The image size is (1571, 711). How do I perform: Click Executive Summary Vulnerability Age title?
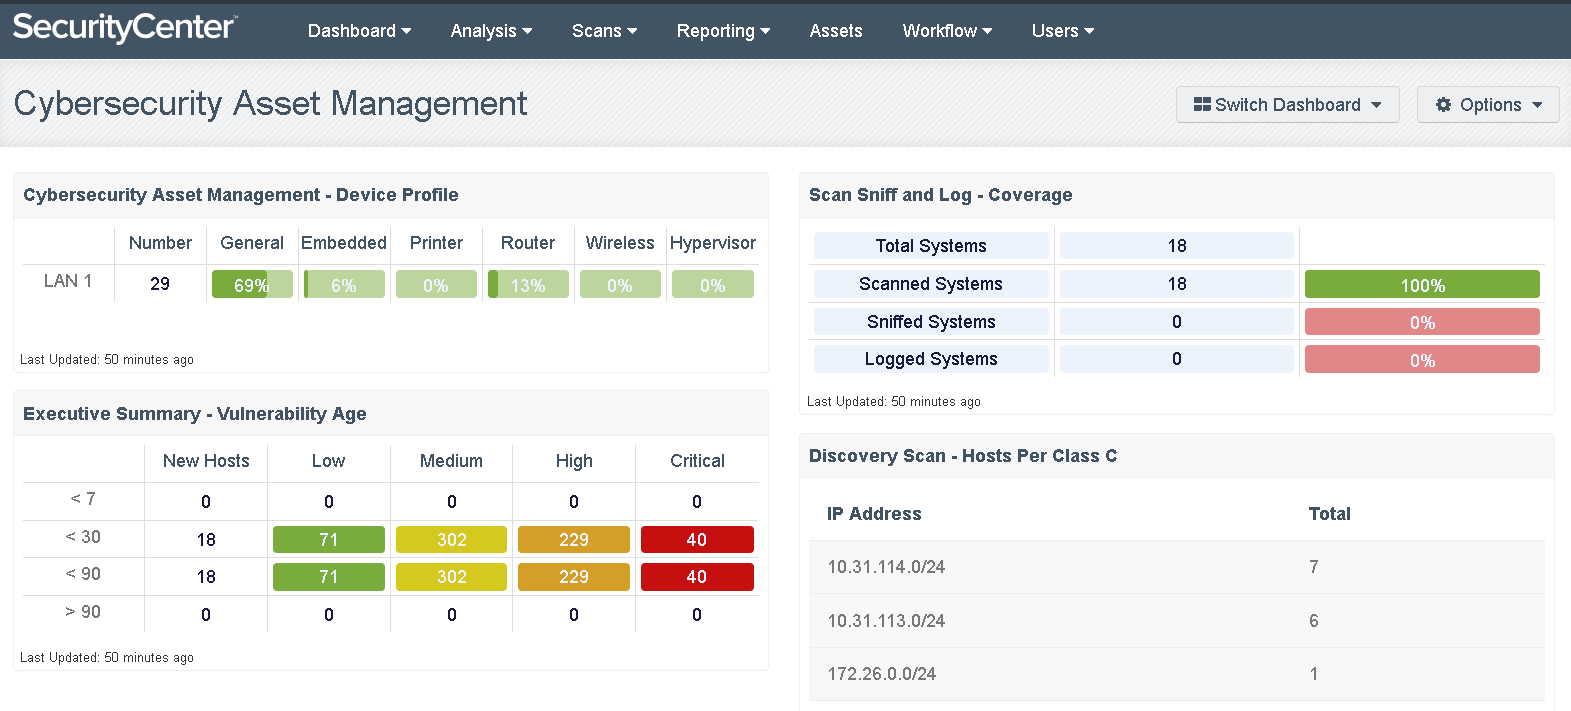pos(195,414)
